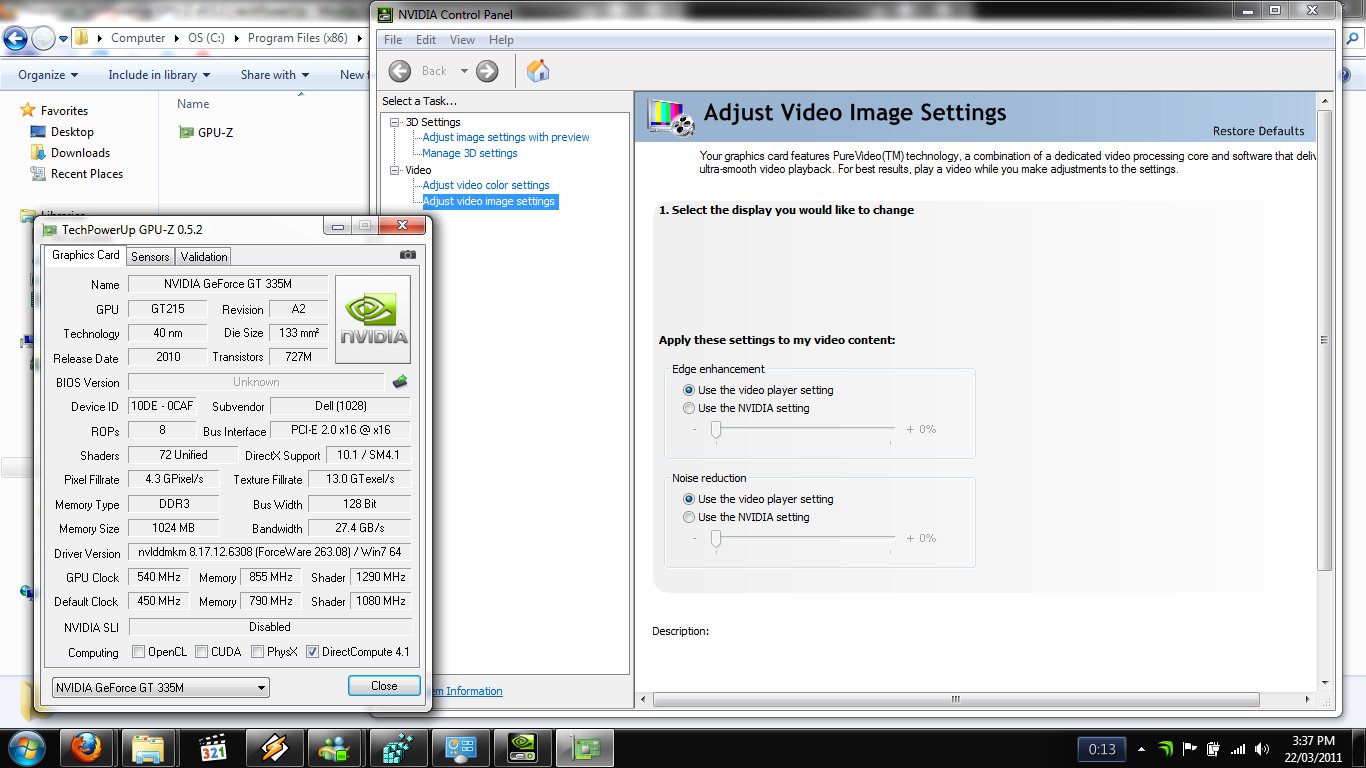Open the Share with dropdown
Image resolution: width=1366 pixels, height=768 pixels.
click(274, 75)
